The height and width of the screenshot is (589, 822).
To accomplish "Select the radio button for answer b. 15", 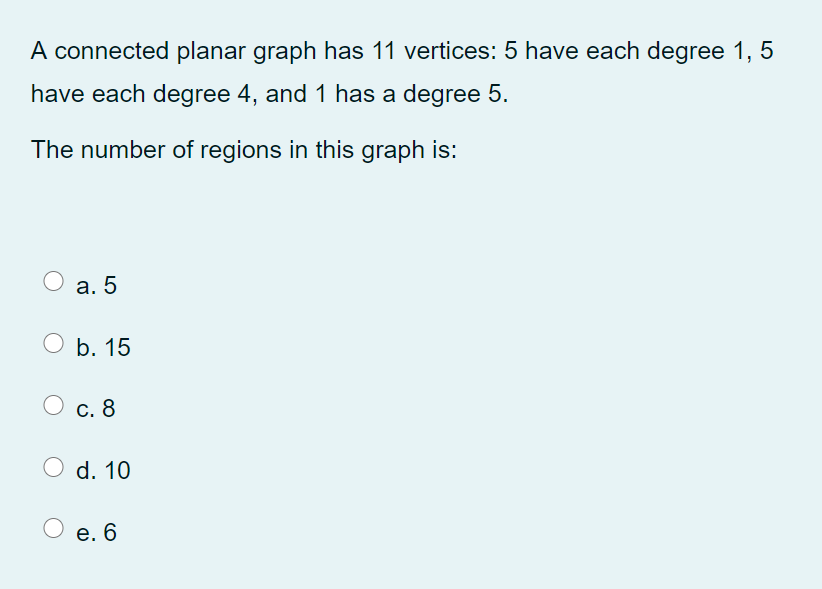I will click(52, 342).
